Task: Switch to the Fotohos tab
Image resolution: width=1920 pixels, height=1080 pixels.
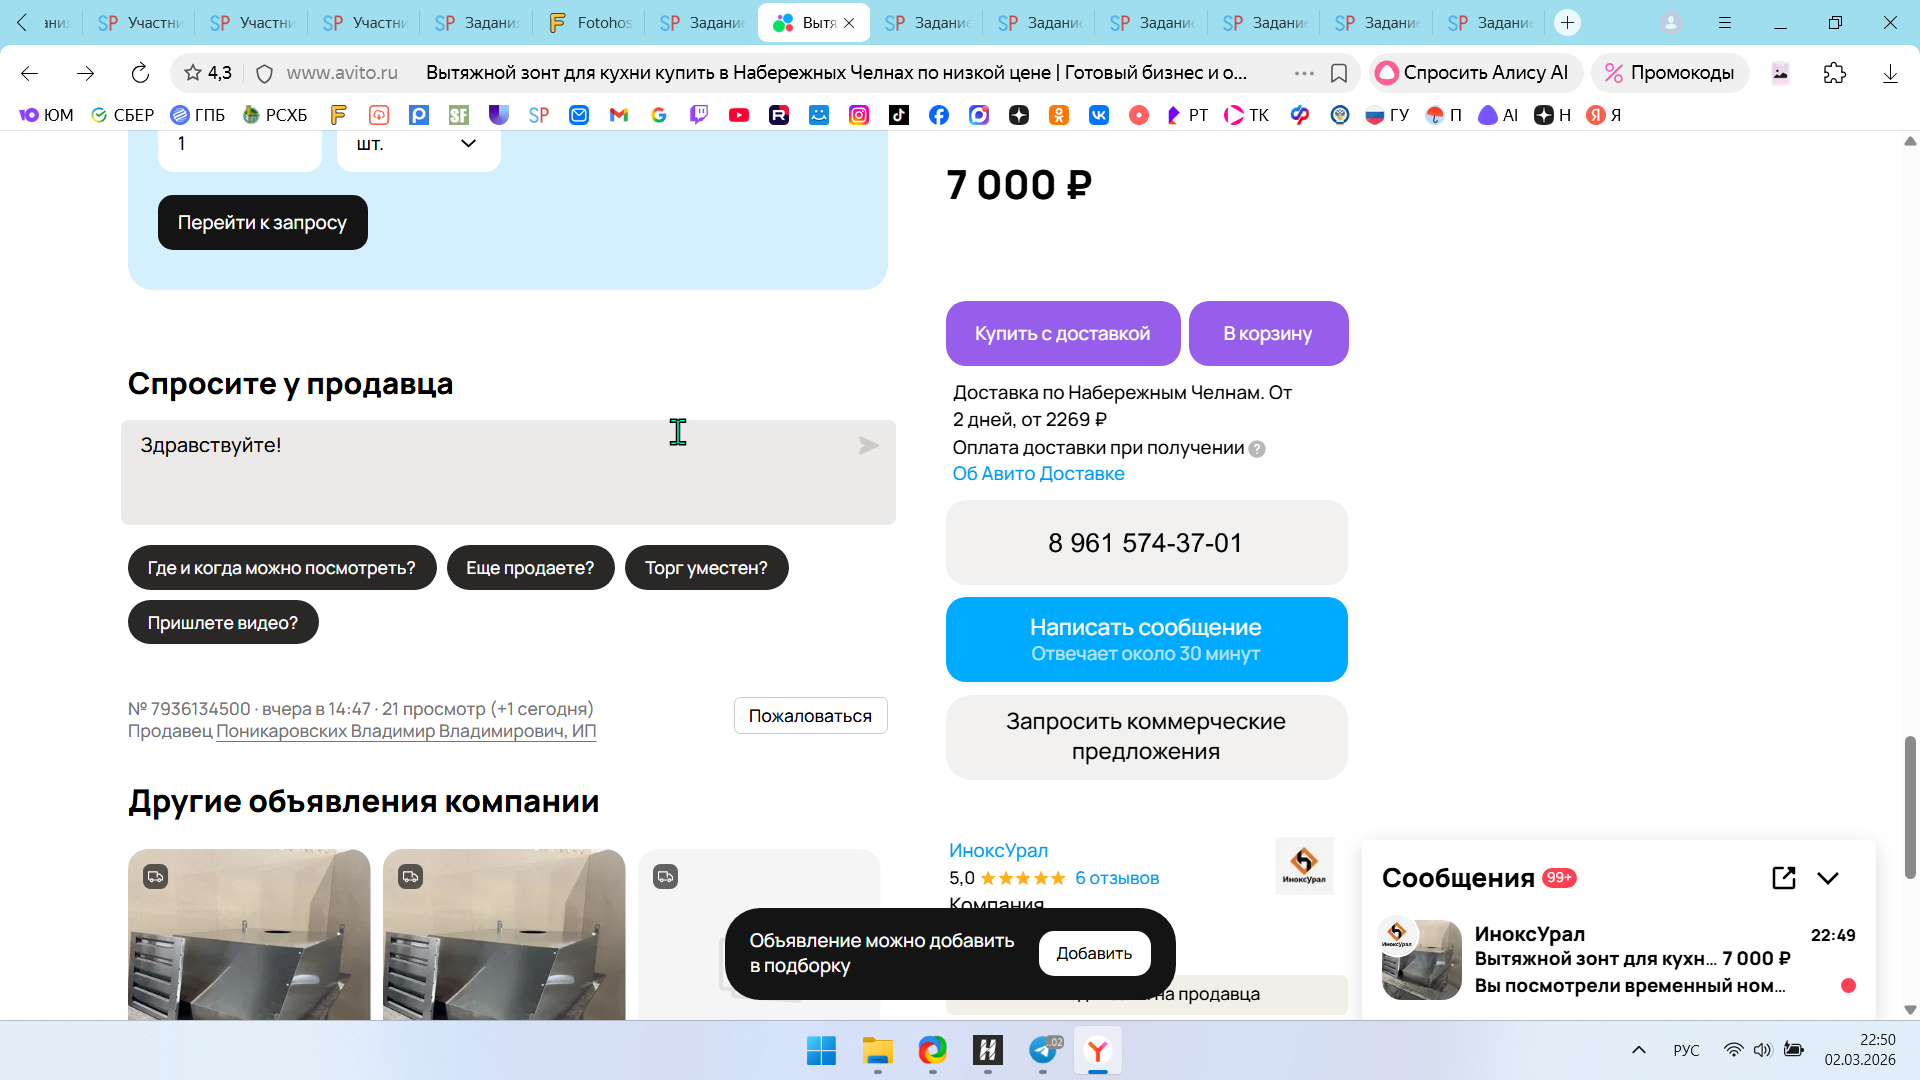Action: (591, 22)
